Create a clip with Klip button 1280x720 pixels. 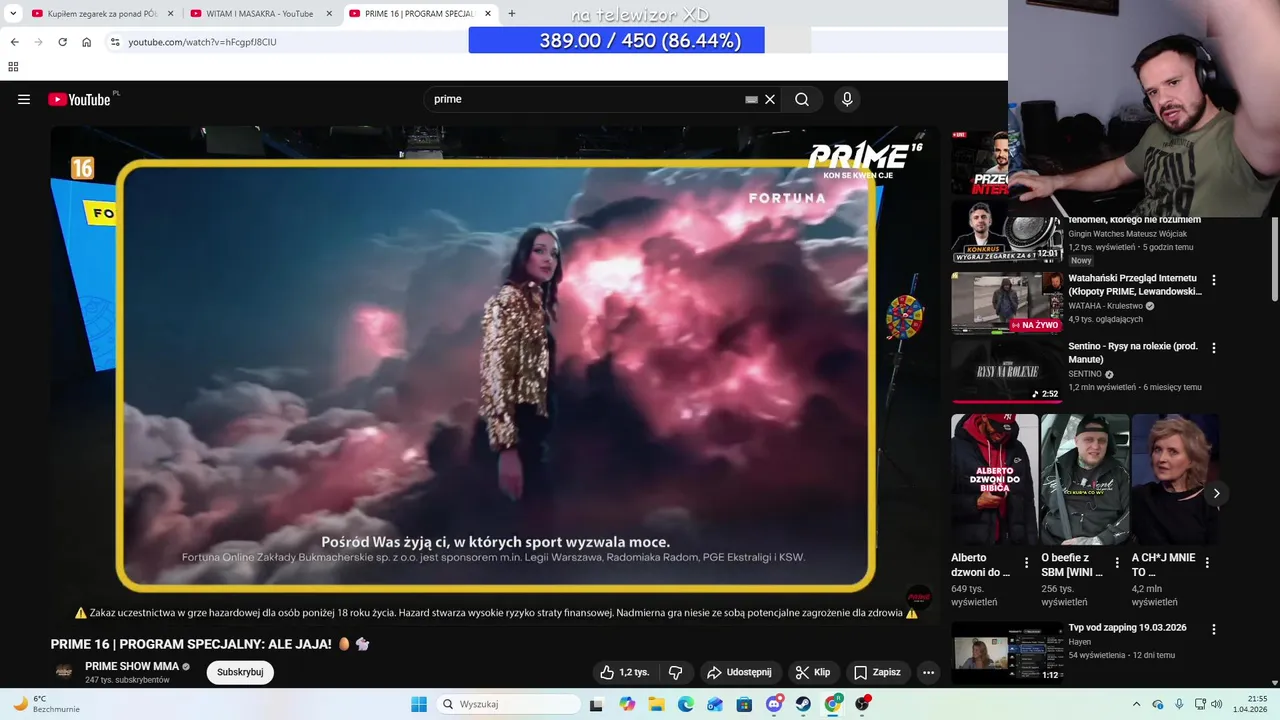point(813,672)
